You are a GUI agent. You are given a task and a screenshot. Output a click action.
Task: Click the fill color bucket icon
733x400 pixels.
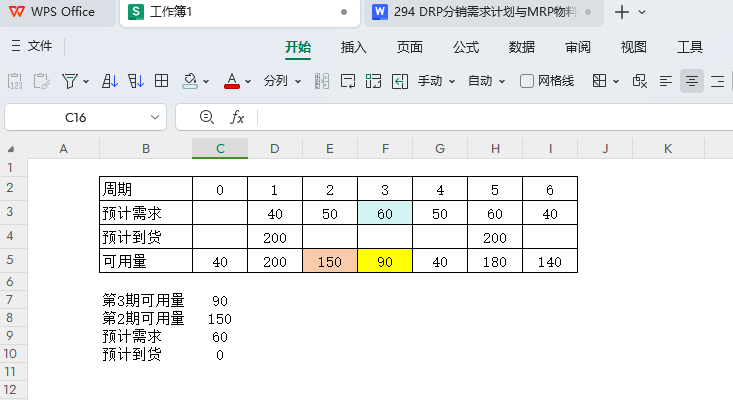pos(190,81)
